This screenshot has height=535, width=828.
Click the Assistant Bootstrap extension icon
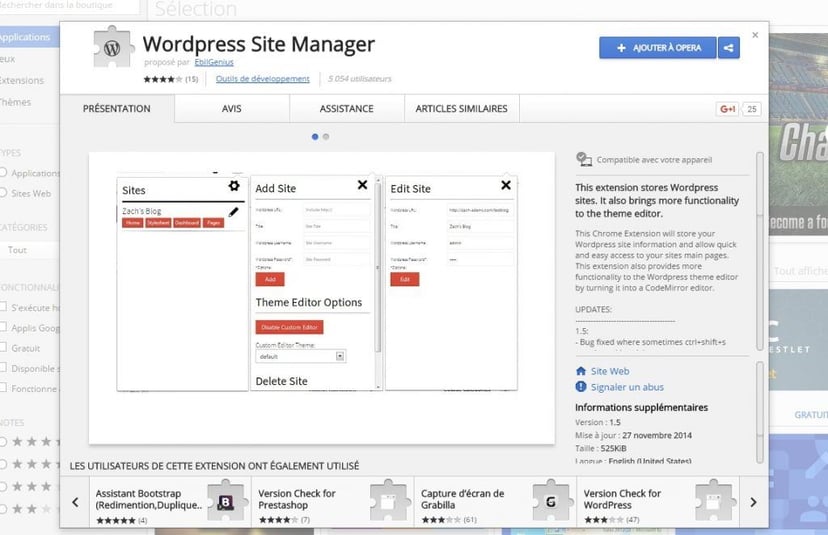click(226, 501)
